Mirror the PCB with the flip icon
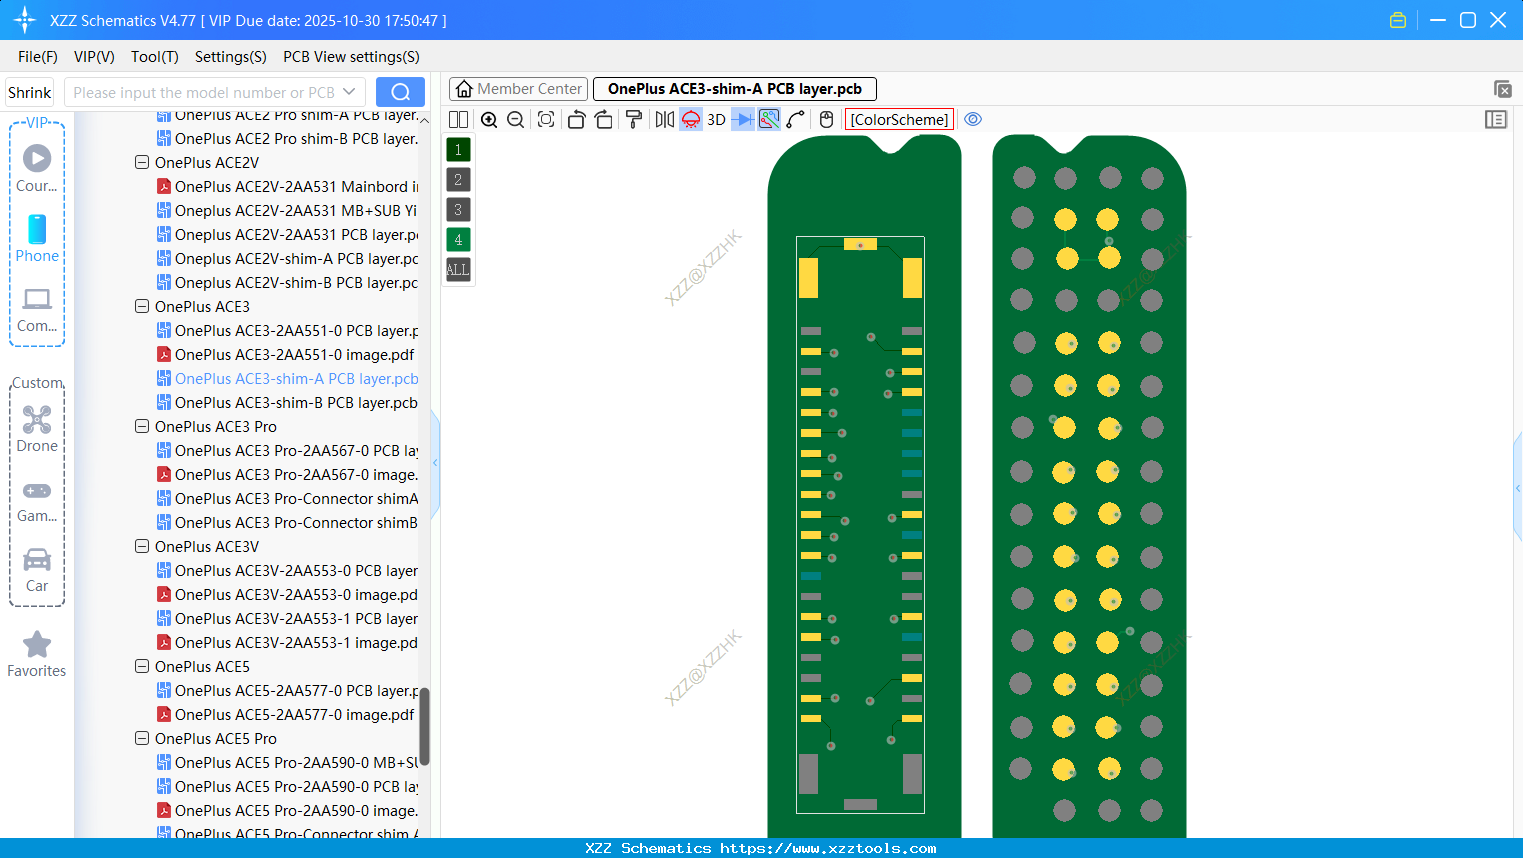 coord(664,120)
